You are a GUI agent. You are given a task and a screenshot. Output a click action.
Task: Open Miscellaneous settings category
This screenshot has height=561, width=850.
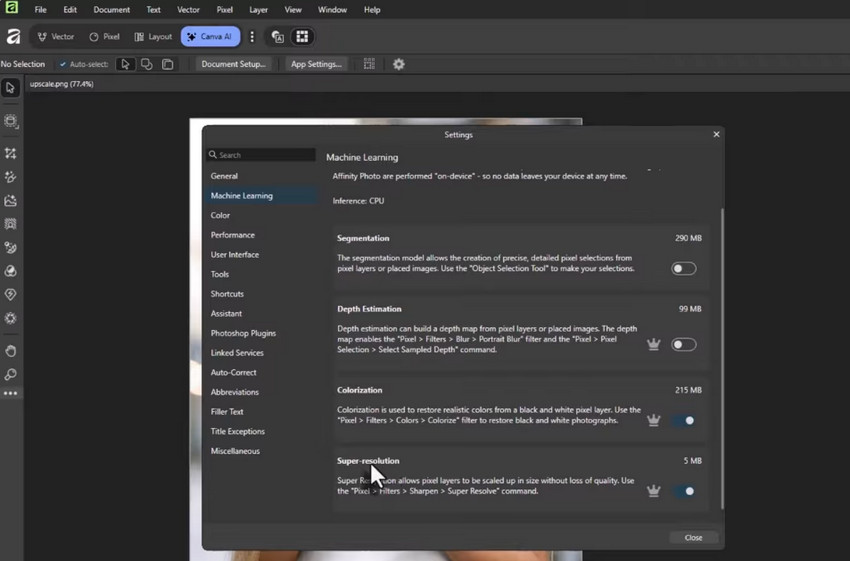[x=235, y=452]
